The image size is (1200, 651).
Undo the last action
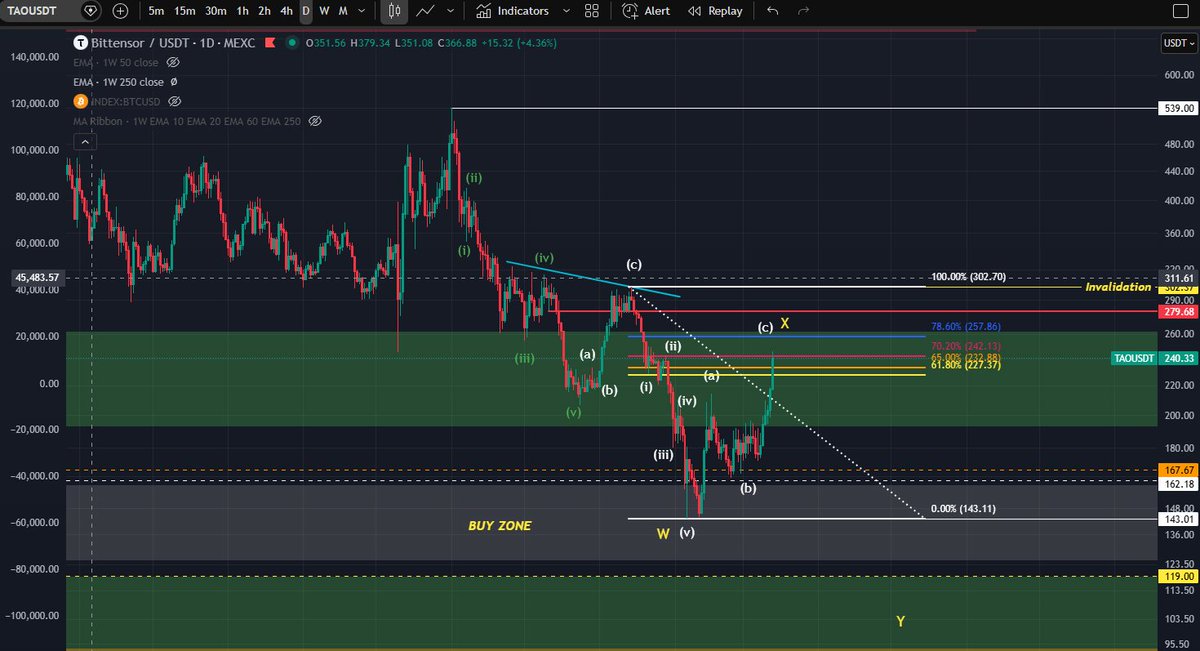771,11
